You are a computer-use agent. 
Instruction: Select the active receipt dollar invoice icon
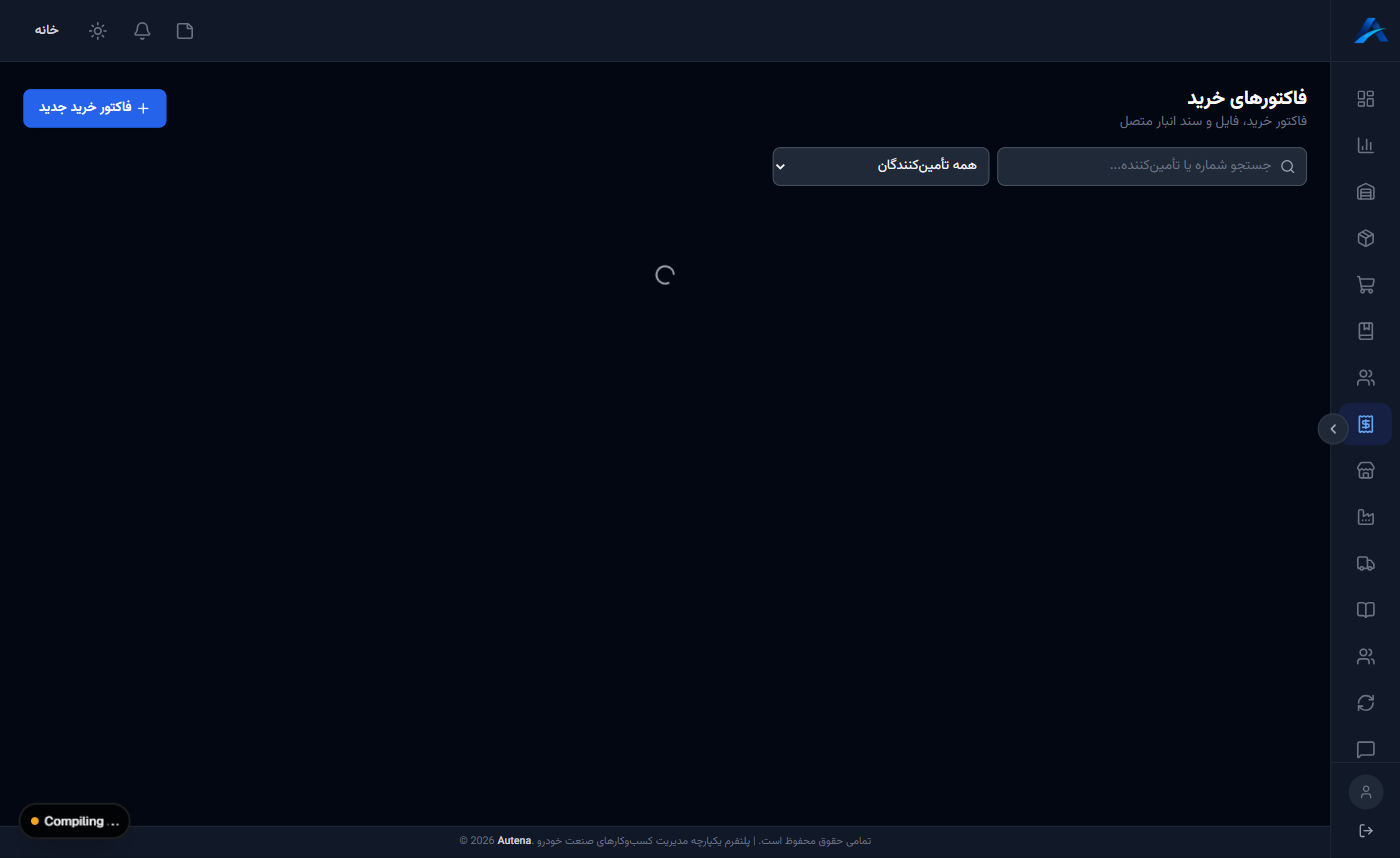point(1365,424)
